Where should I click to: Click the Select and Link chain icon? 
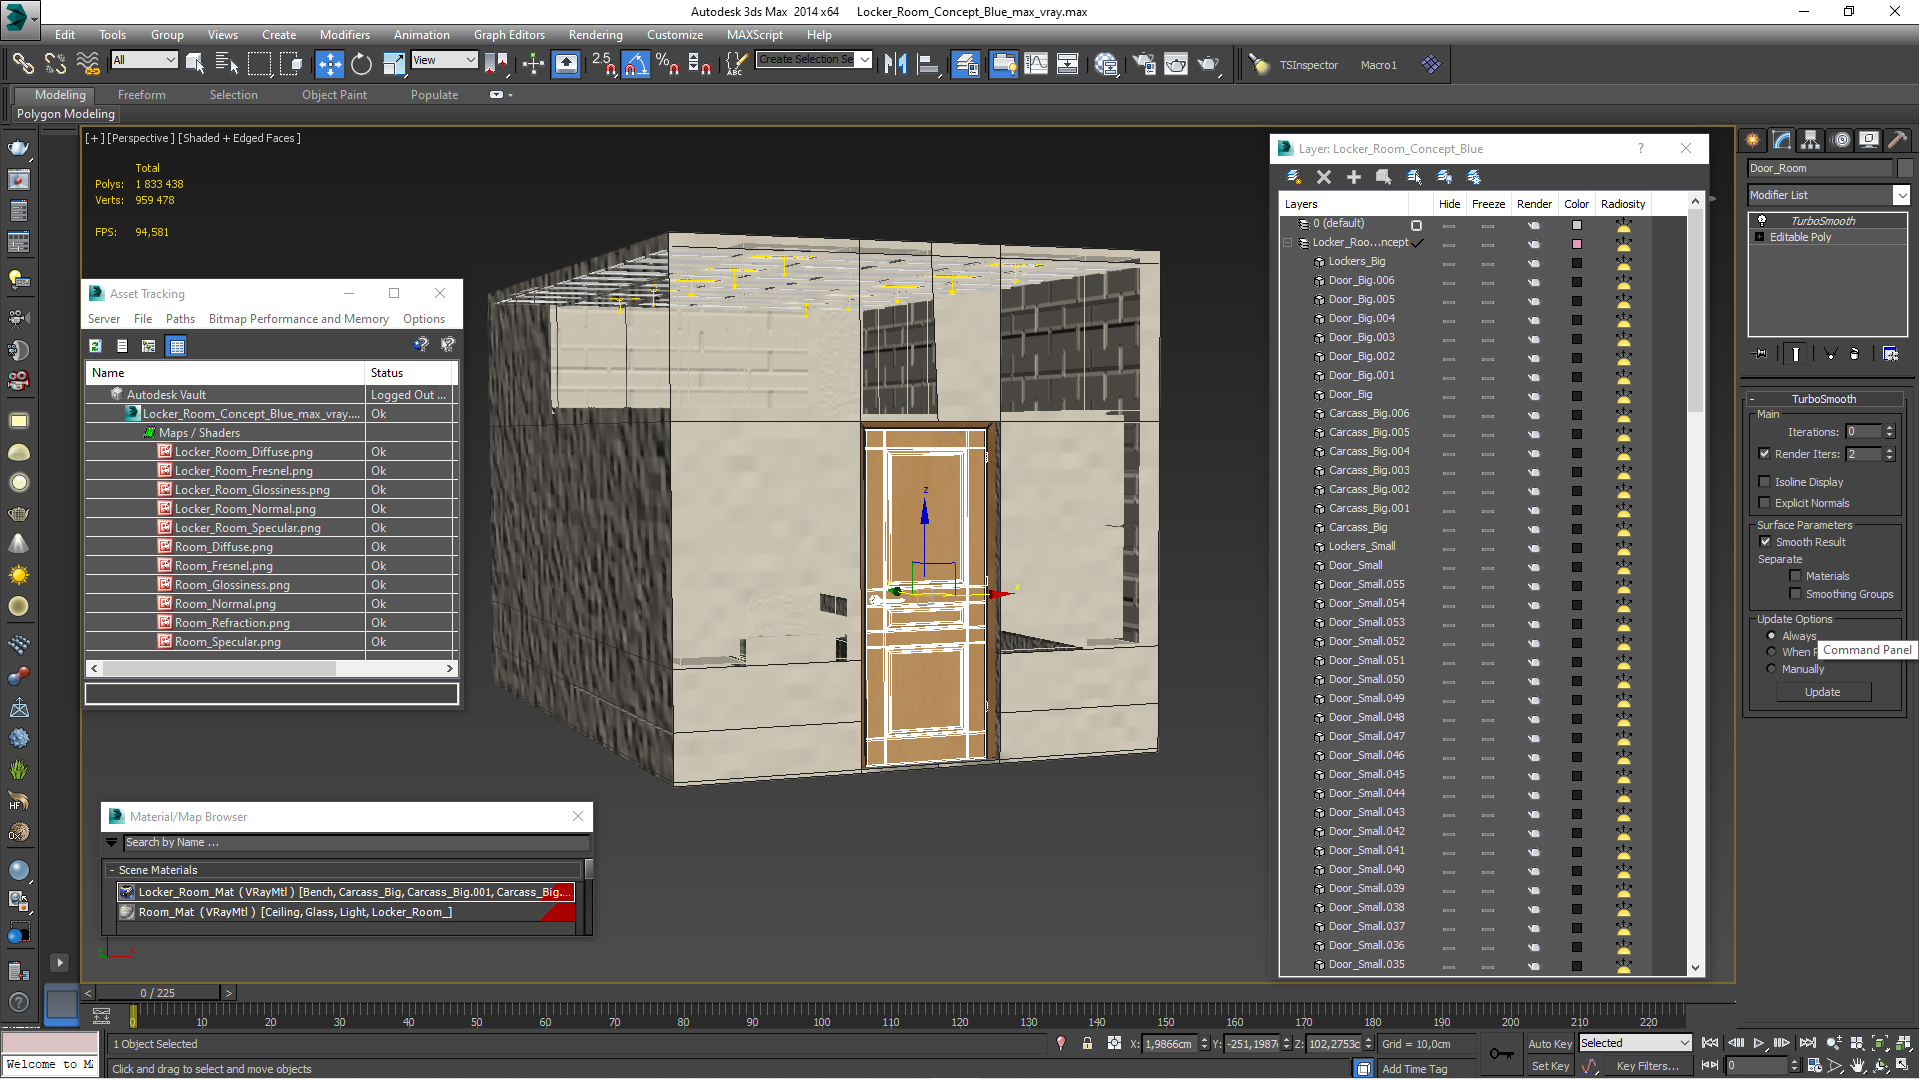[x=22, y=65]
